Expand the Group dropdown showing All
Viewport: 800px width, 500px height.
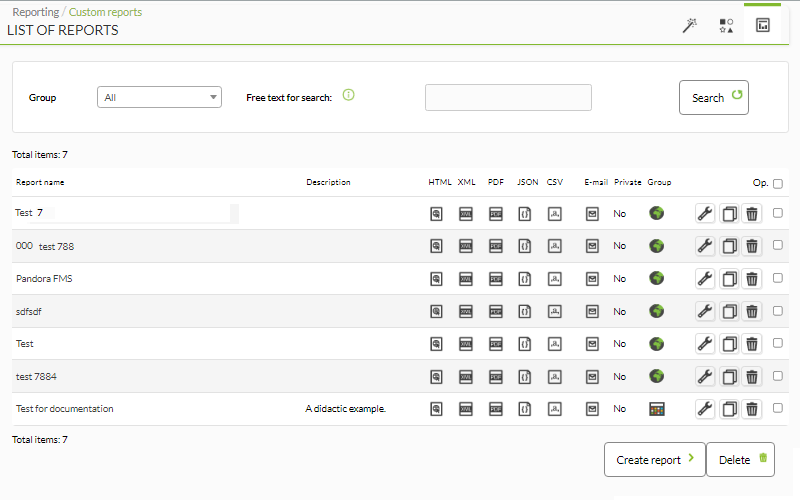[x=159, y=97]
